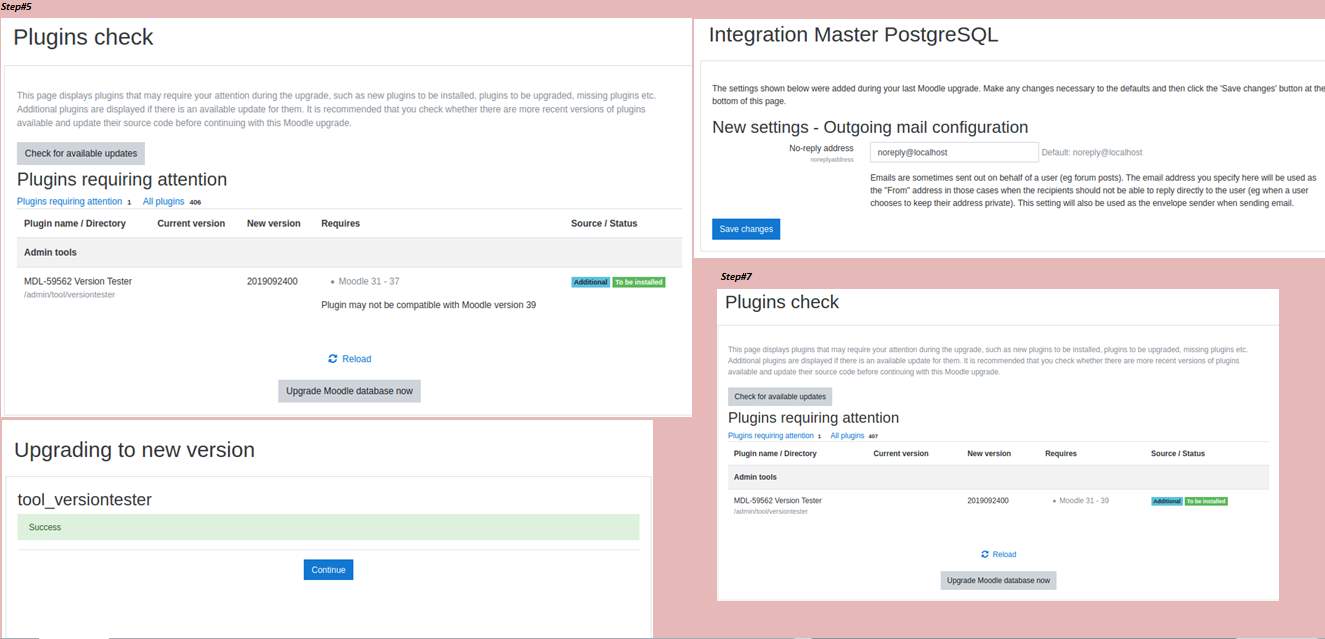This screenshot has width=1325, height=639.
Task: Click MDL-59562 Version Tester in Step 7 table
Action: click(778, 500)
